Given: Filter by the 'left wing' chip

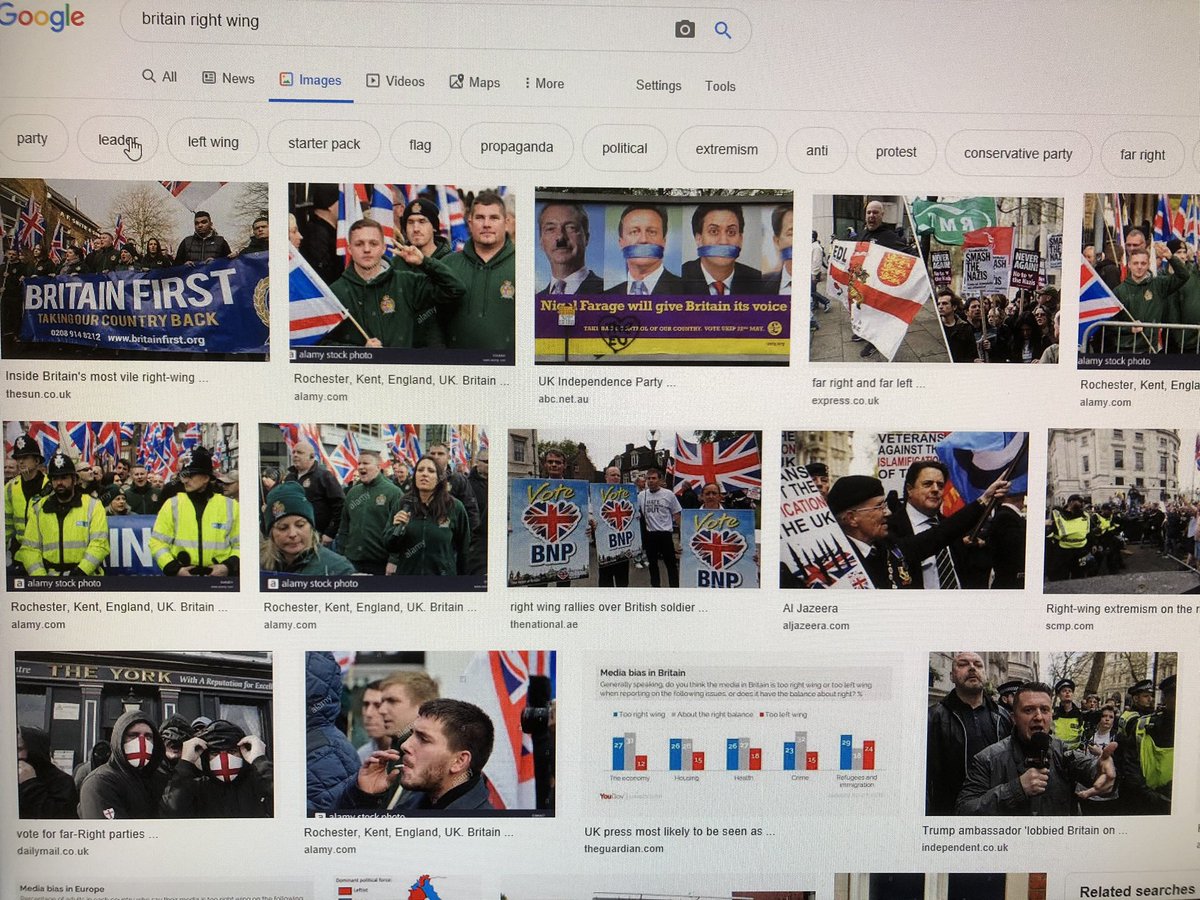Looking at the screenshot, I should [x=213, y=142].
